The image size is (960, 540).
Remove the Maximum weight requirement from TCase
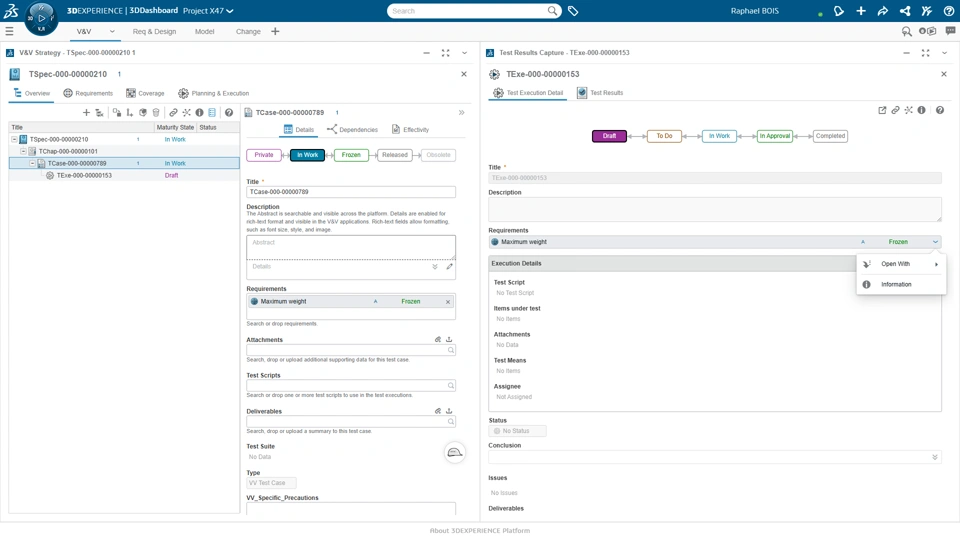(x=448, y=302)
